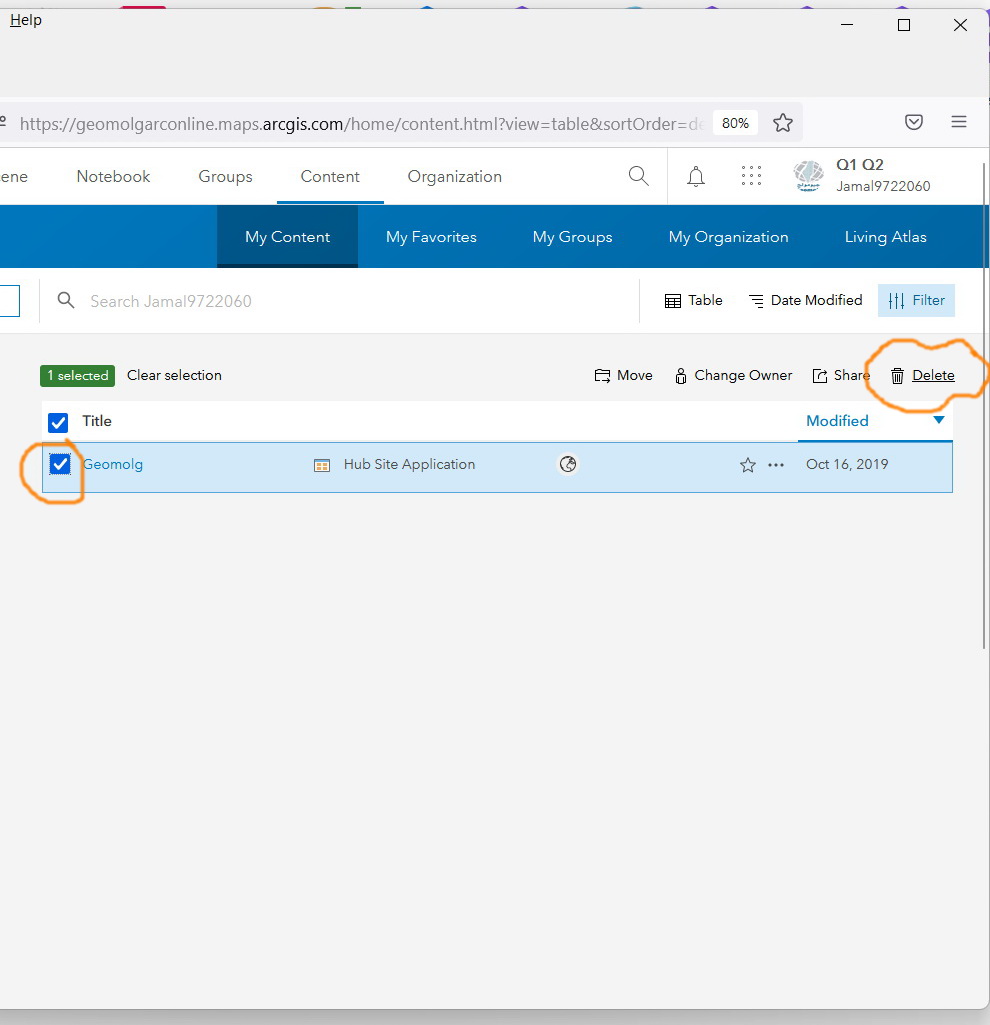The width and height of the screenshot is (990, 1025).
Task: Switch to the My Favorites tab
Action: pos(430,237)
